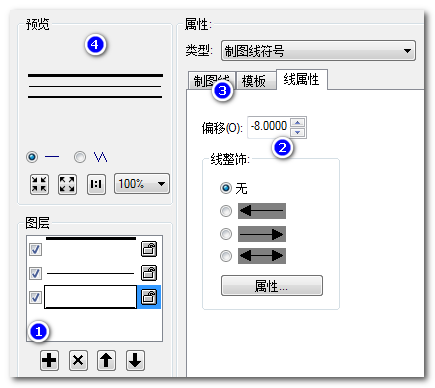Move the layer up with the up arrow
This screenshot has height=388, width=435.
pos(107,360)
